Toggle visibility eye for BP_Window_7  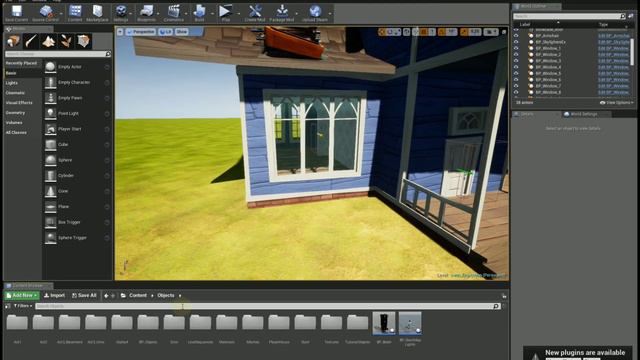(x=516, y=86)
